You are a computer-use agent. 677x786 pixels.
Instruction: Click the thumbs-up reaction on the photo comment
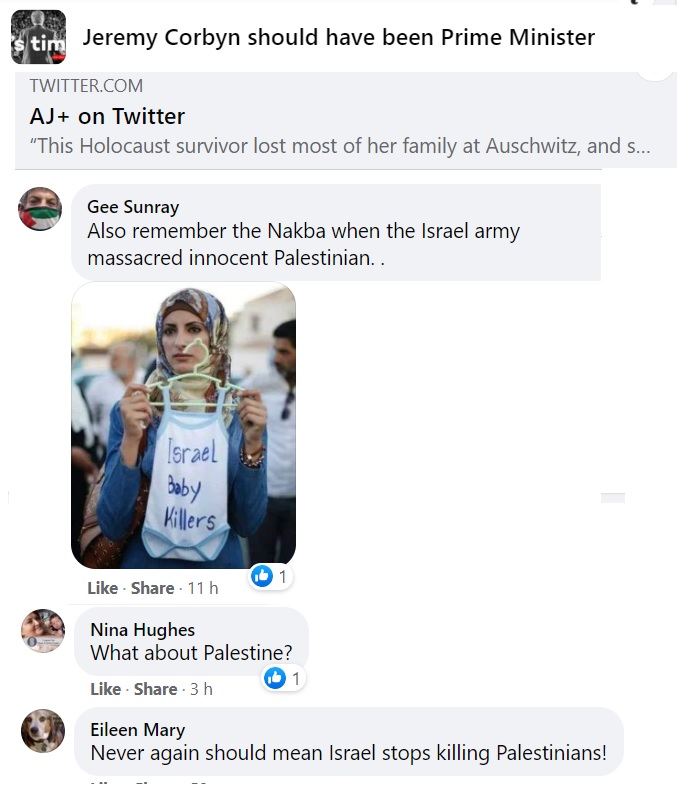pos(262,576)
